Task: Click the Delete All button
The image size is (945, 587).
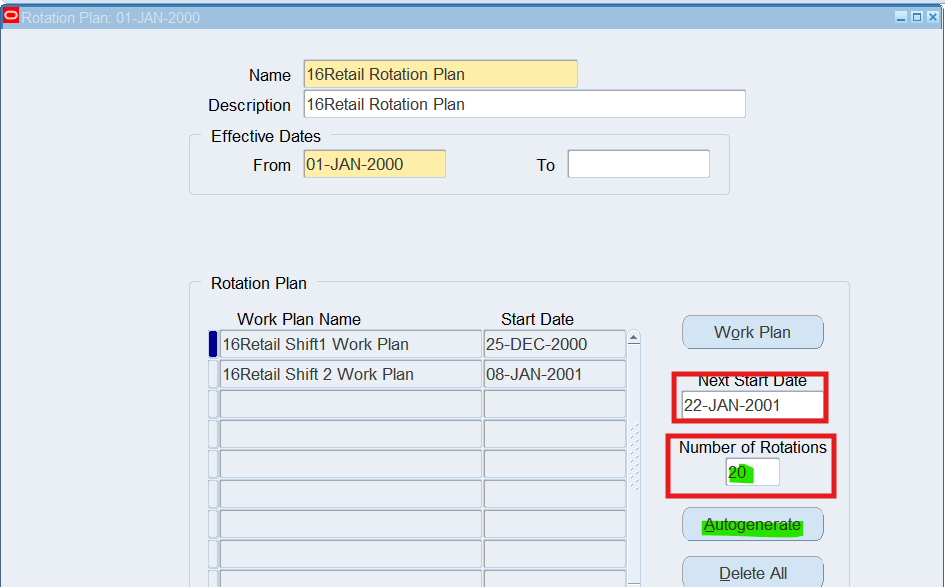Action: 752,573
